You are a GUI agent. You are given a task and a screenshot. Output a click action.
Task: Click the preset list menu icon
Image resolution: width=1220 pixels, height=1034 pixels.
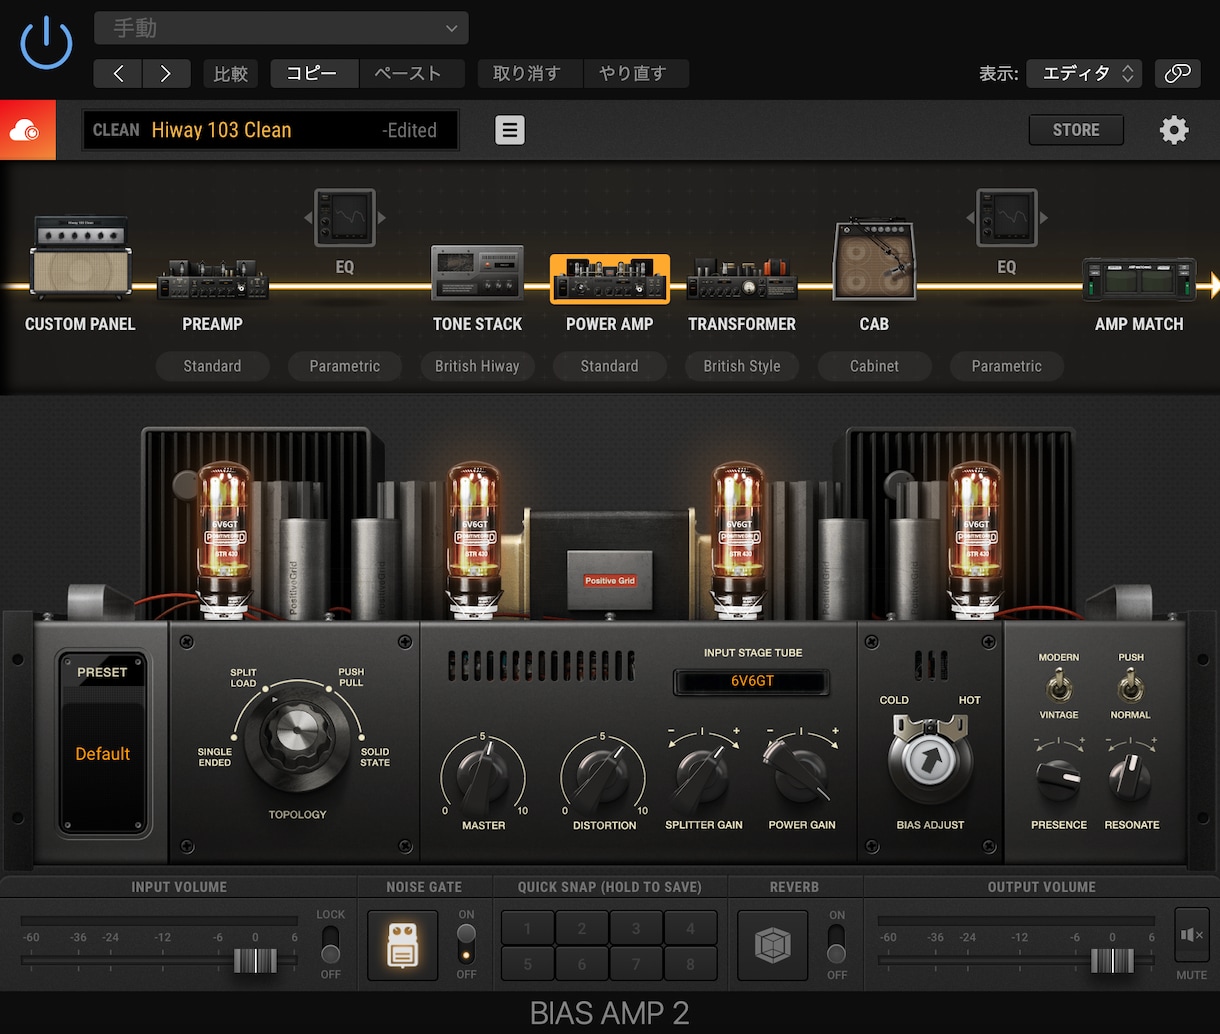(510, 130)
